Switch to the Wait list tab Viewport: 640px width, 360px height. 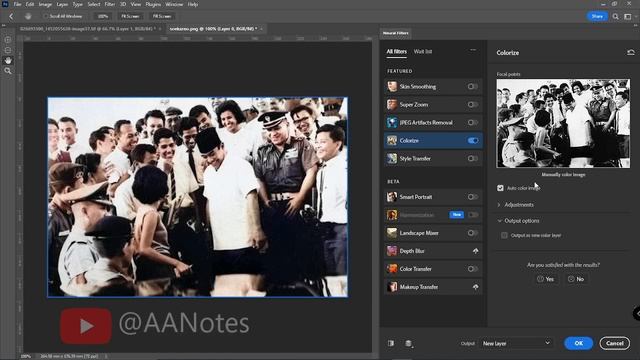tap(423, 51)
